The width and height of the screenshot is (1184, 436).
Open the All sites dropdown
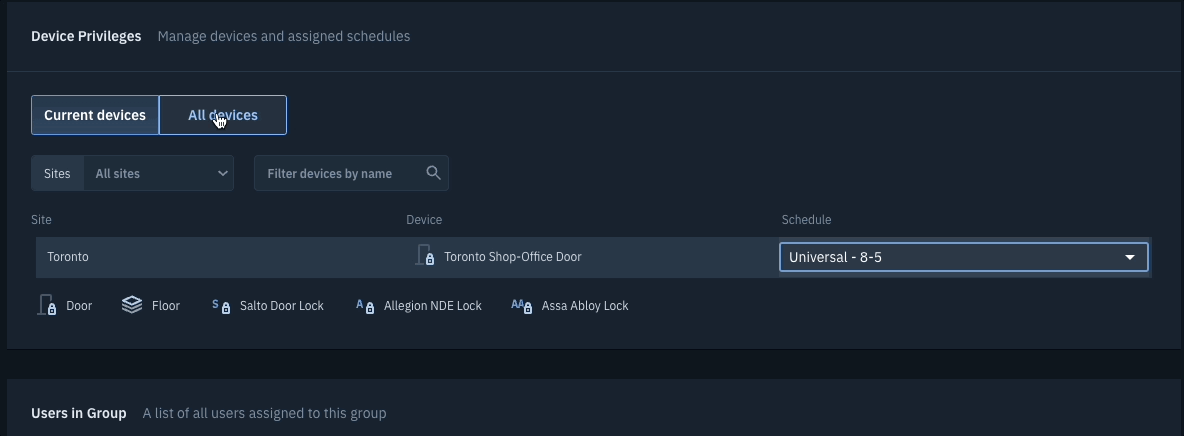click(159, 173)
